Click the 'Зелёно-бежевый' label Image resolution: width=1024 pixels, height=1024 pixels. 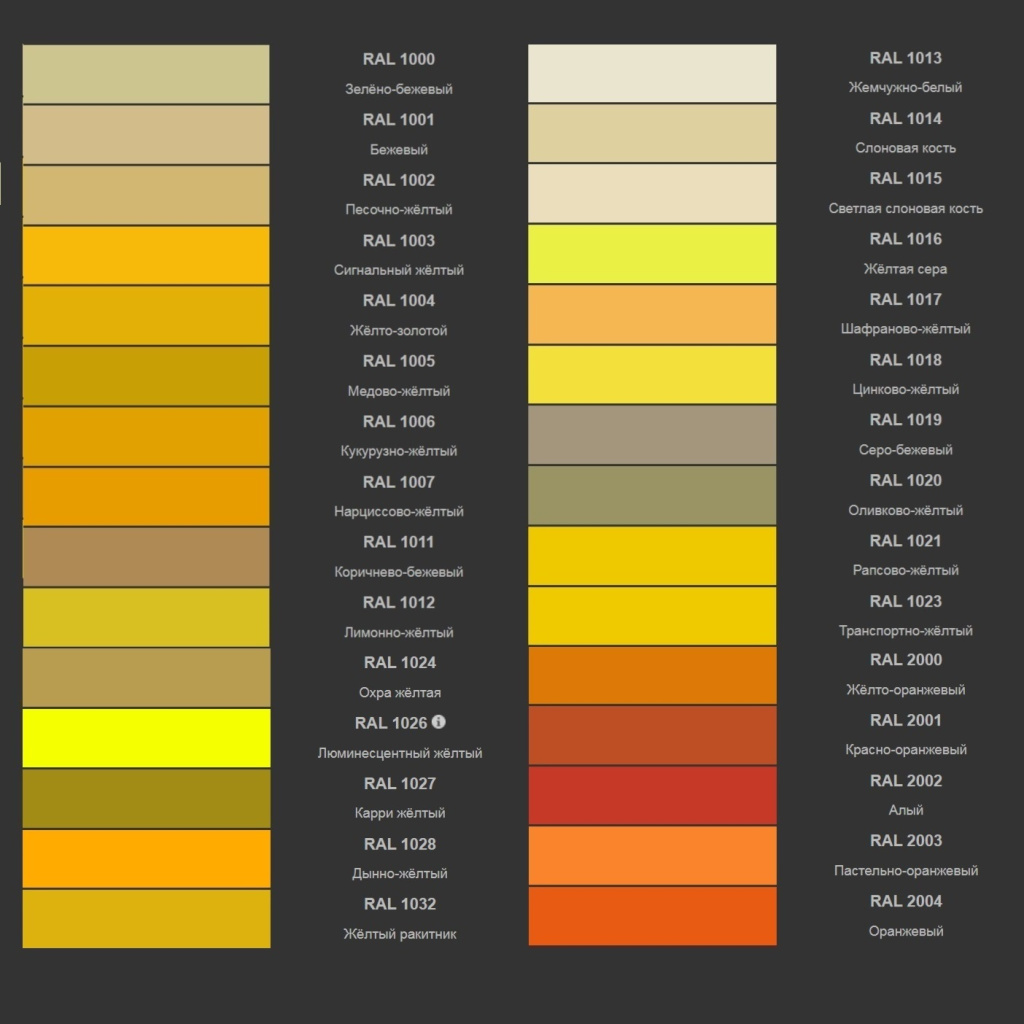pos(398,89)
